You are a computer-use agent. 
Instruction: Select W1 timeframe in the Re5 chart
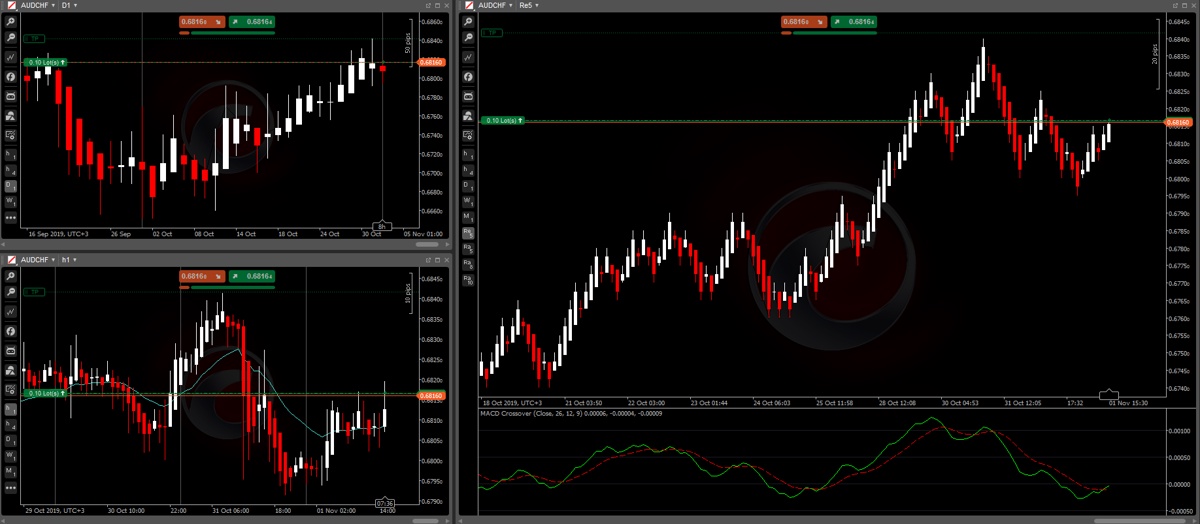point(467,201)
